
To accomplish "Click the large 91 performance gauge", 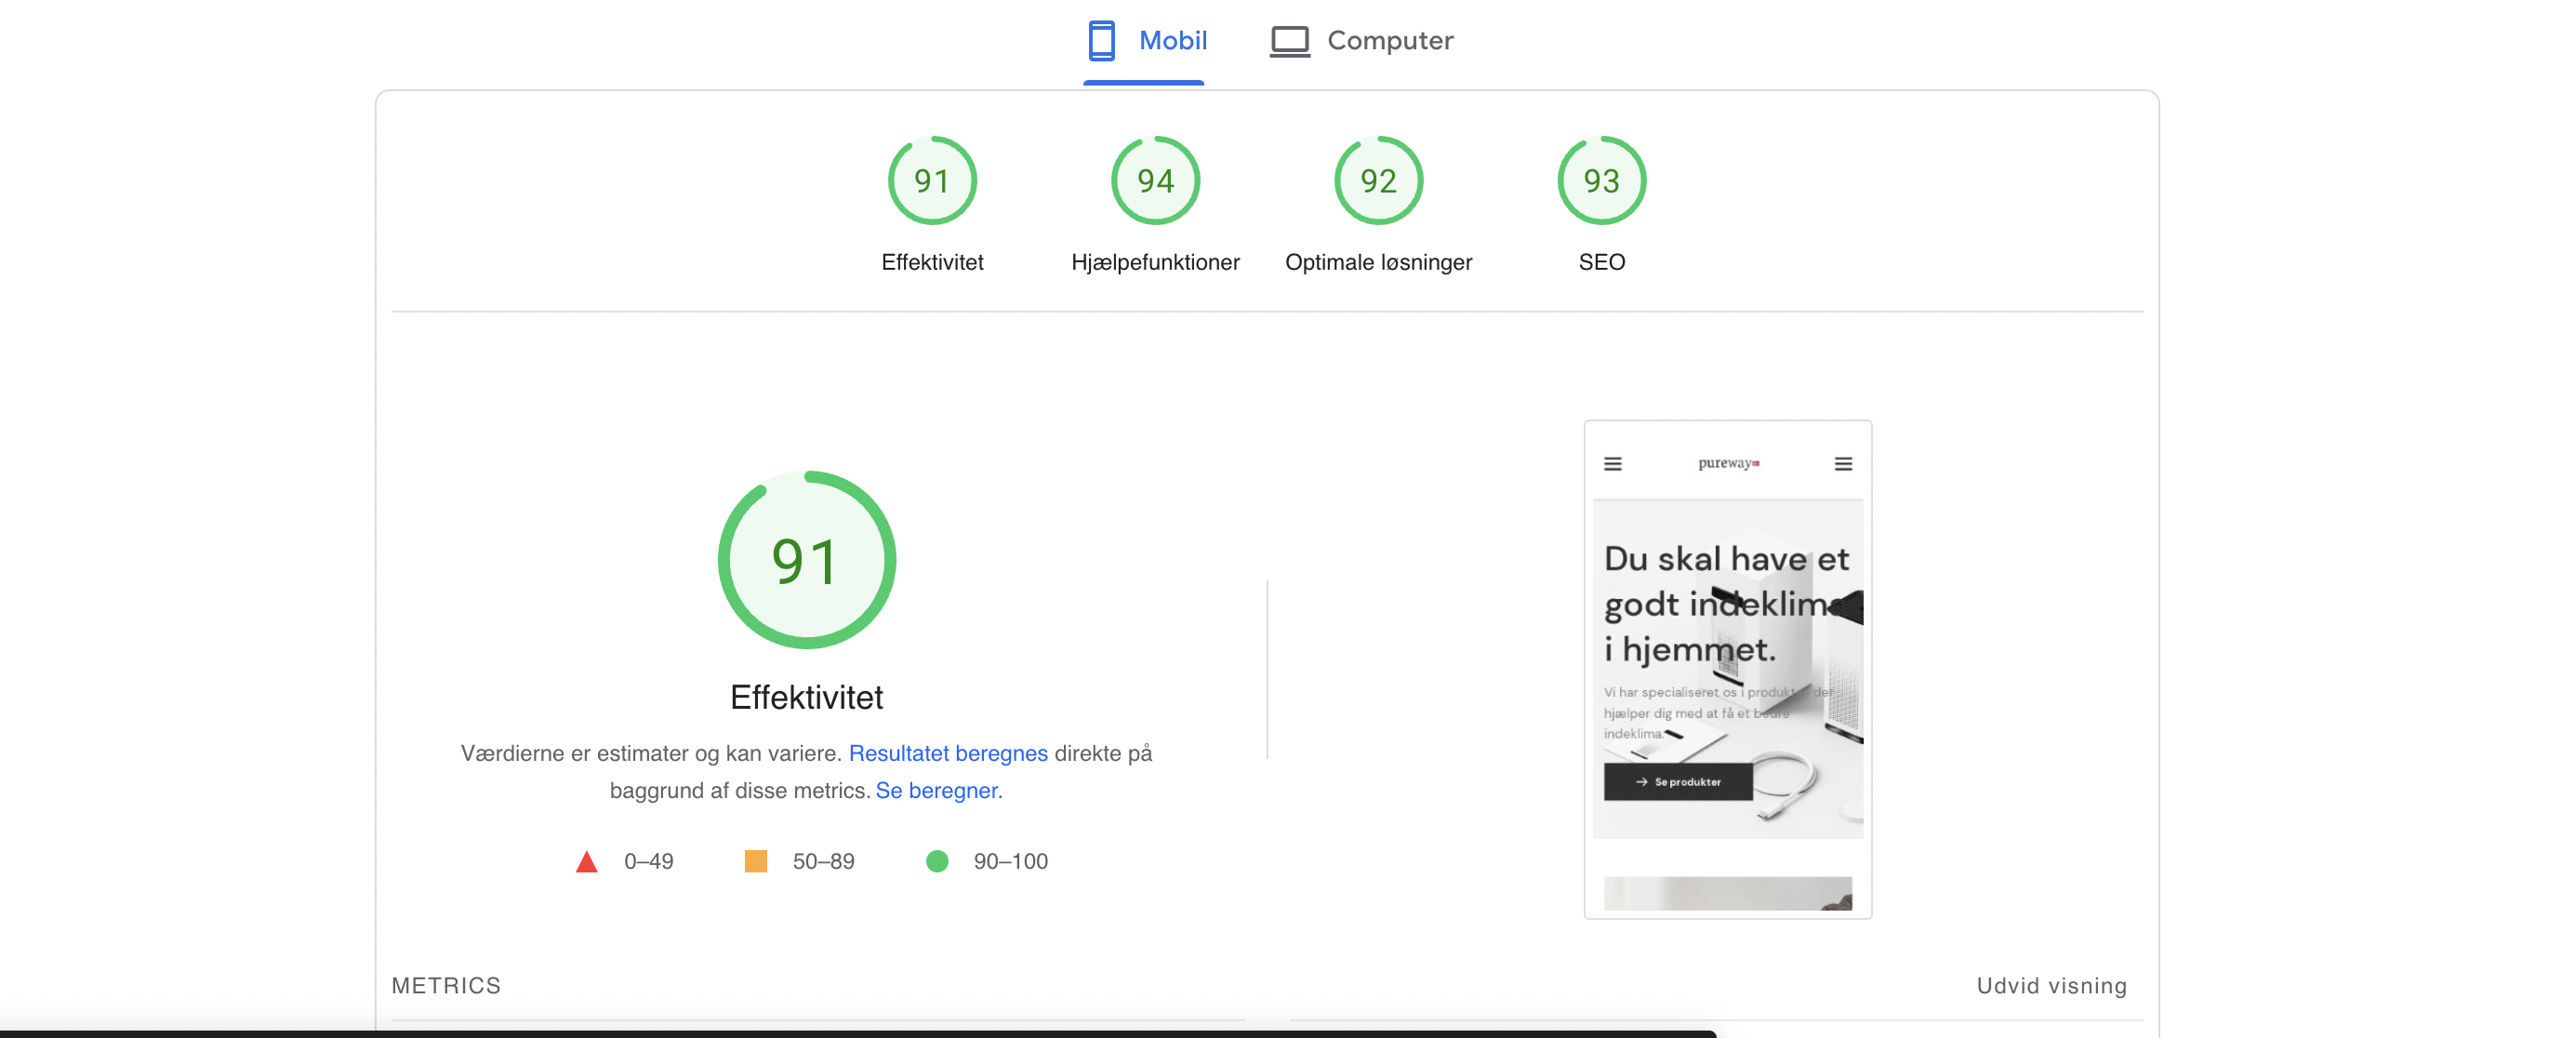I will pyautogui.click(x=806, y=560).
